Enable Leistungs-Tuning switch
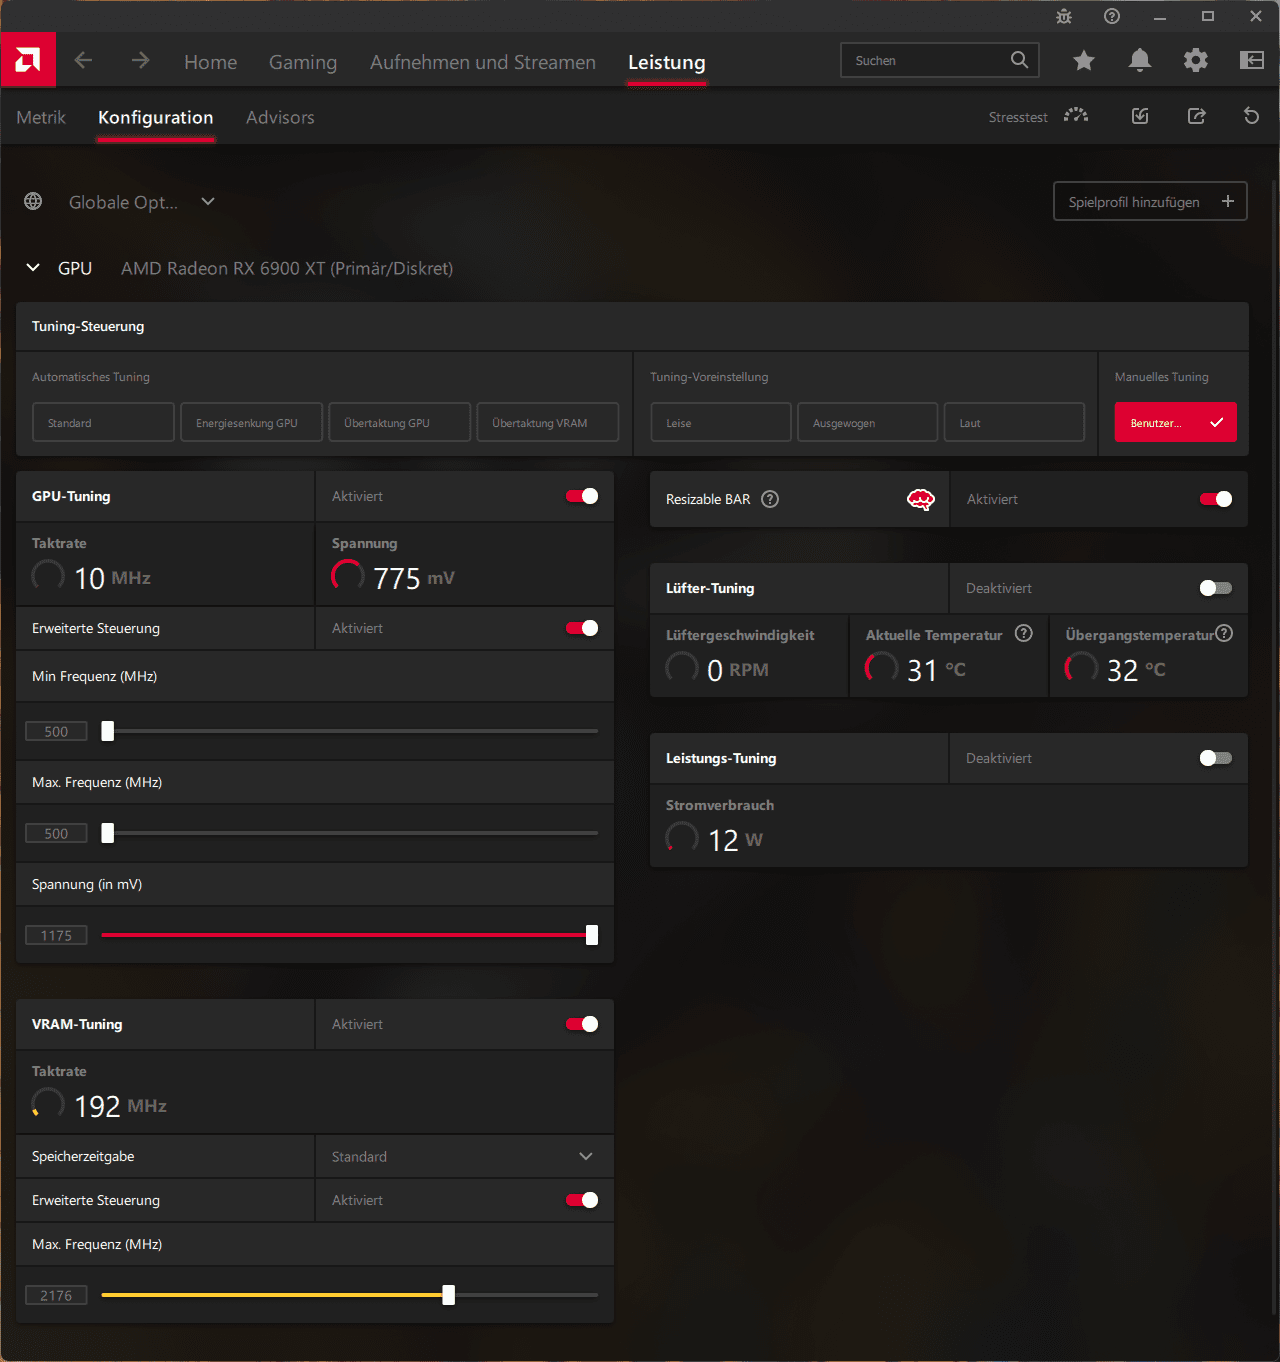Image resolution: width=1280 pixels, height=1362 pixels. coord(1216,758)
